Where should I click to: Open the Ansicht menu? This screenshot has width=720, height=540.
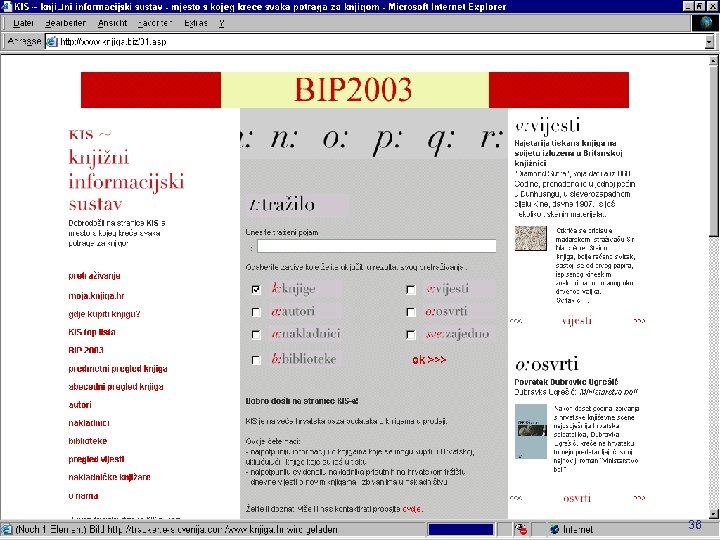coord(112,23)
